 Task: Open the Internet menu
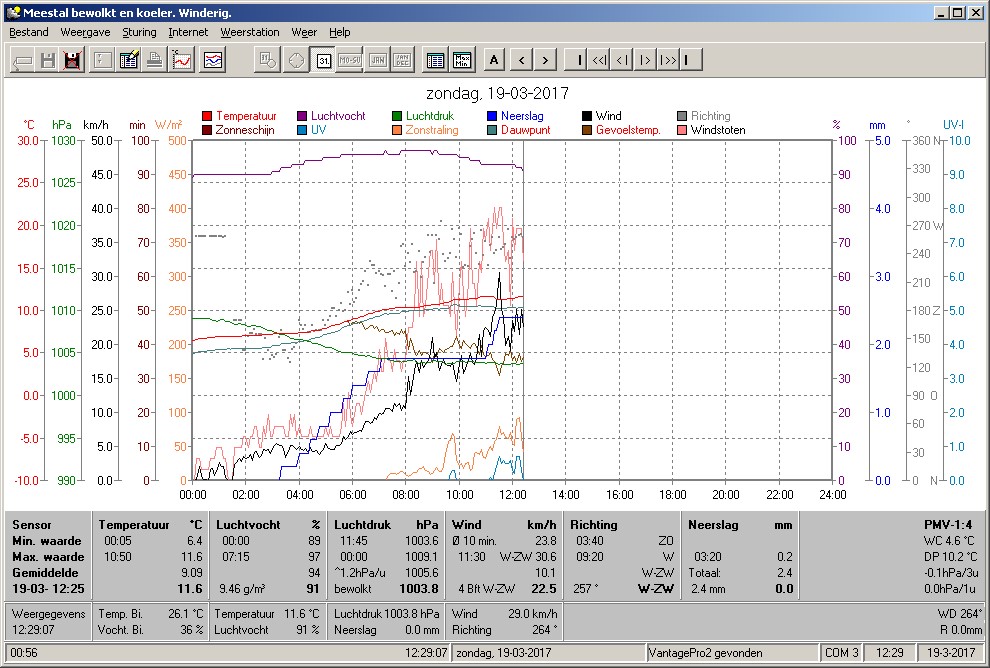point(188,32)
